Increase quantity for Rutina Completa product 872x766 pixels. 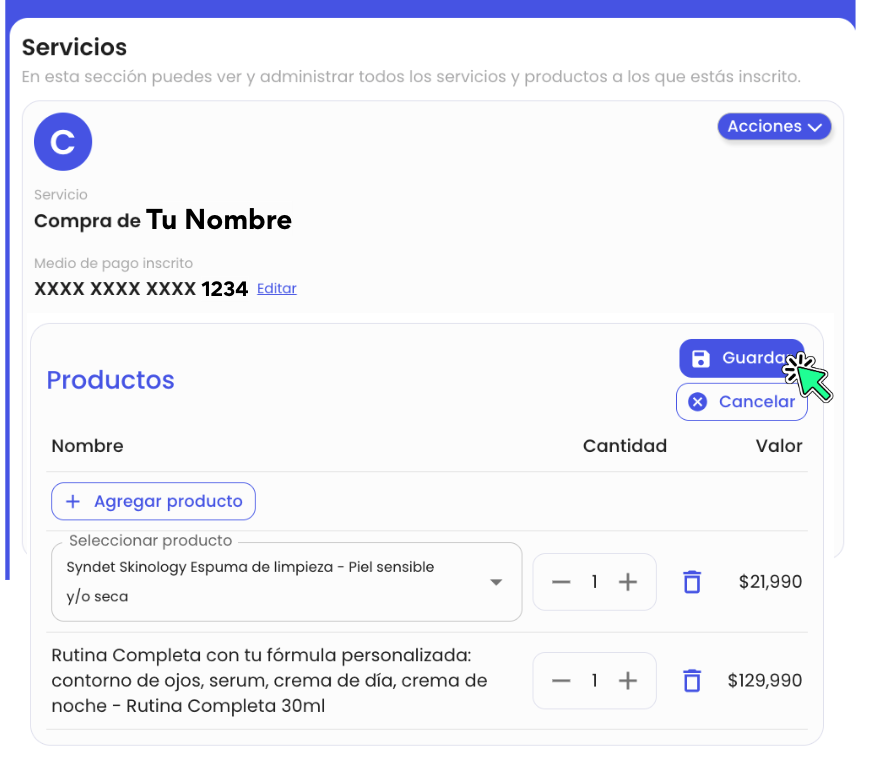pyautogui.click(x=628, y=680)
